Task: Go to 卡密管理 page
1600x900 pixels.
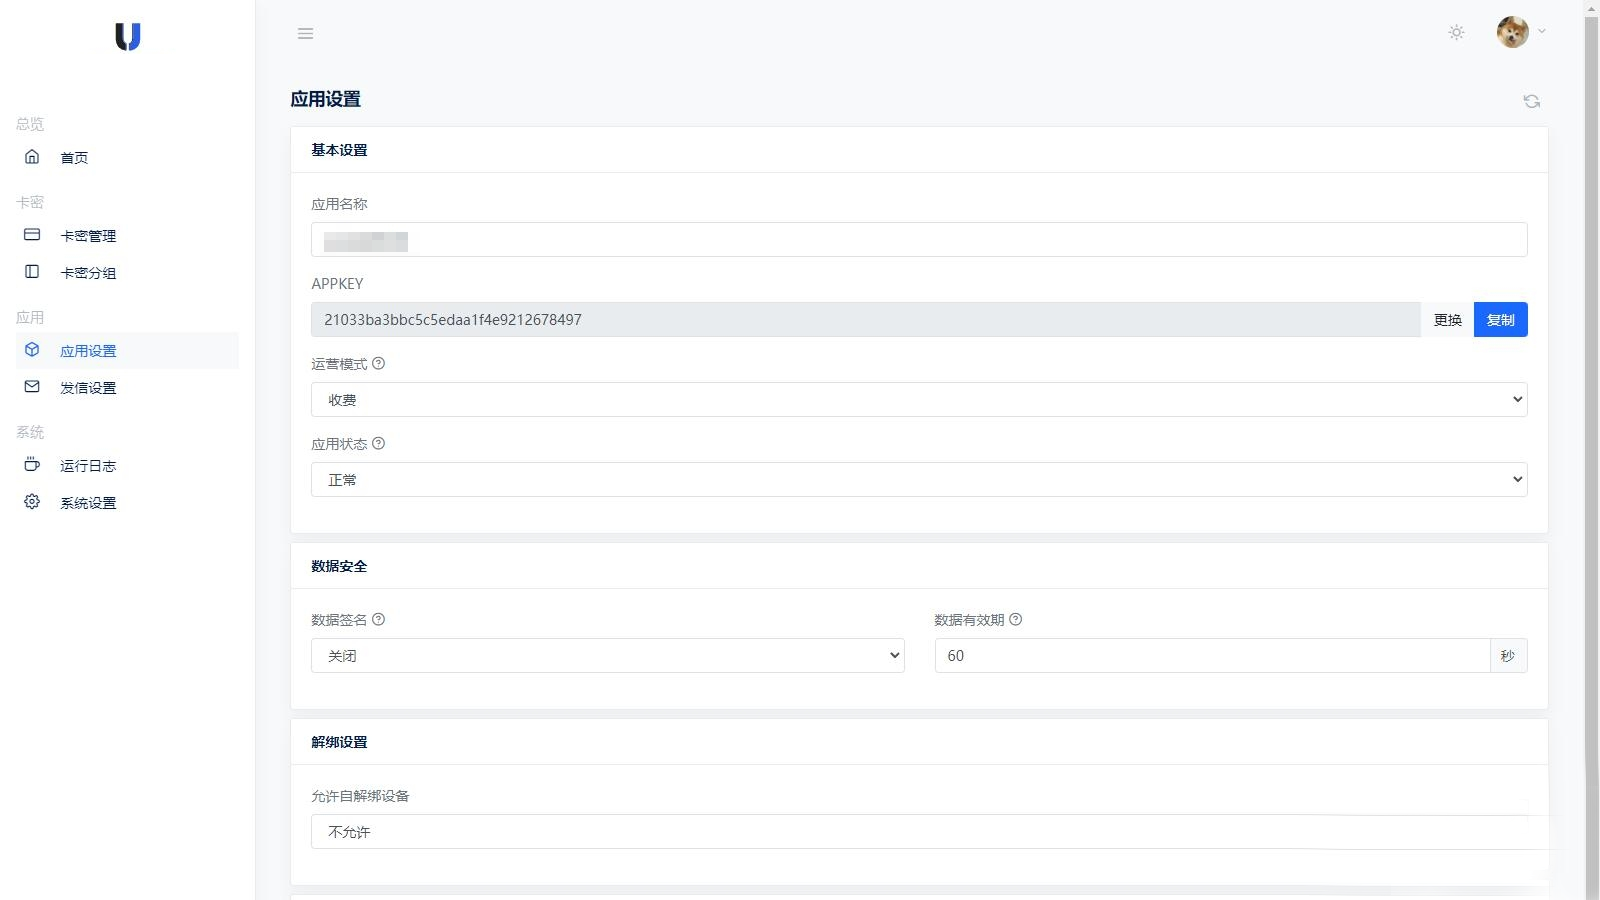Action: coord(127,235)
